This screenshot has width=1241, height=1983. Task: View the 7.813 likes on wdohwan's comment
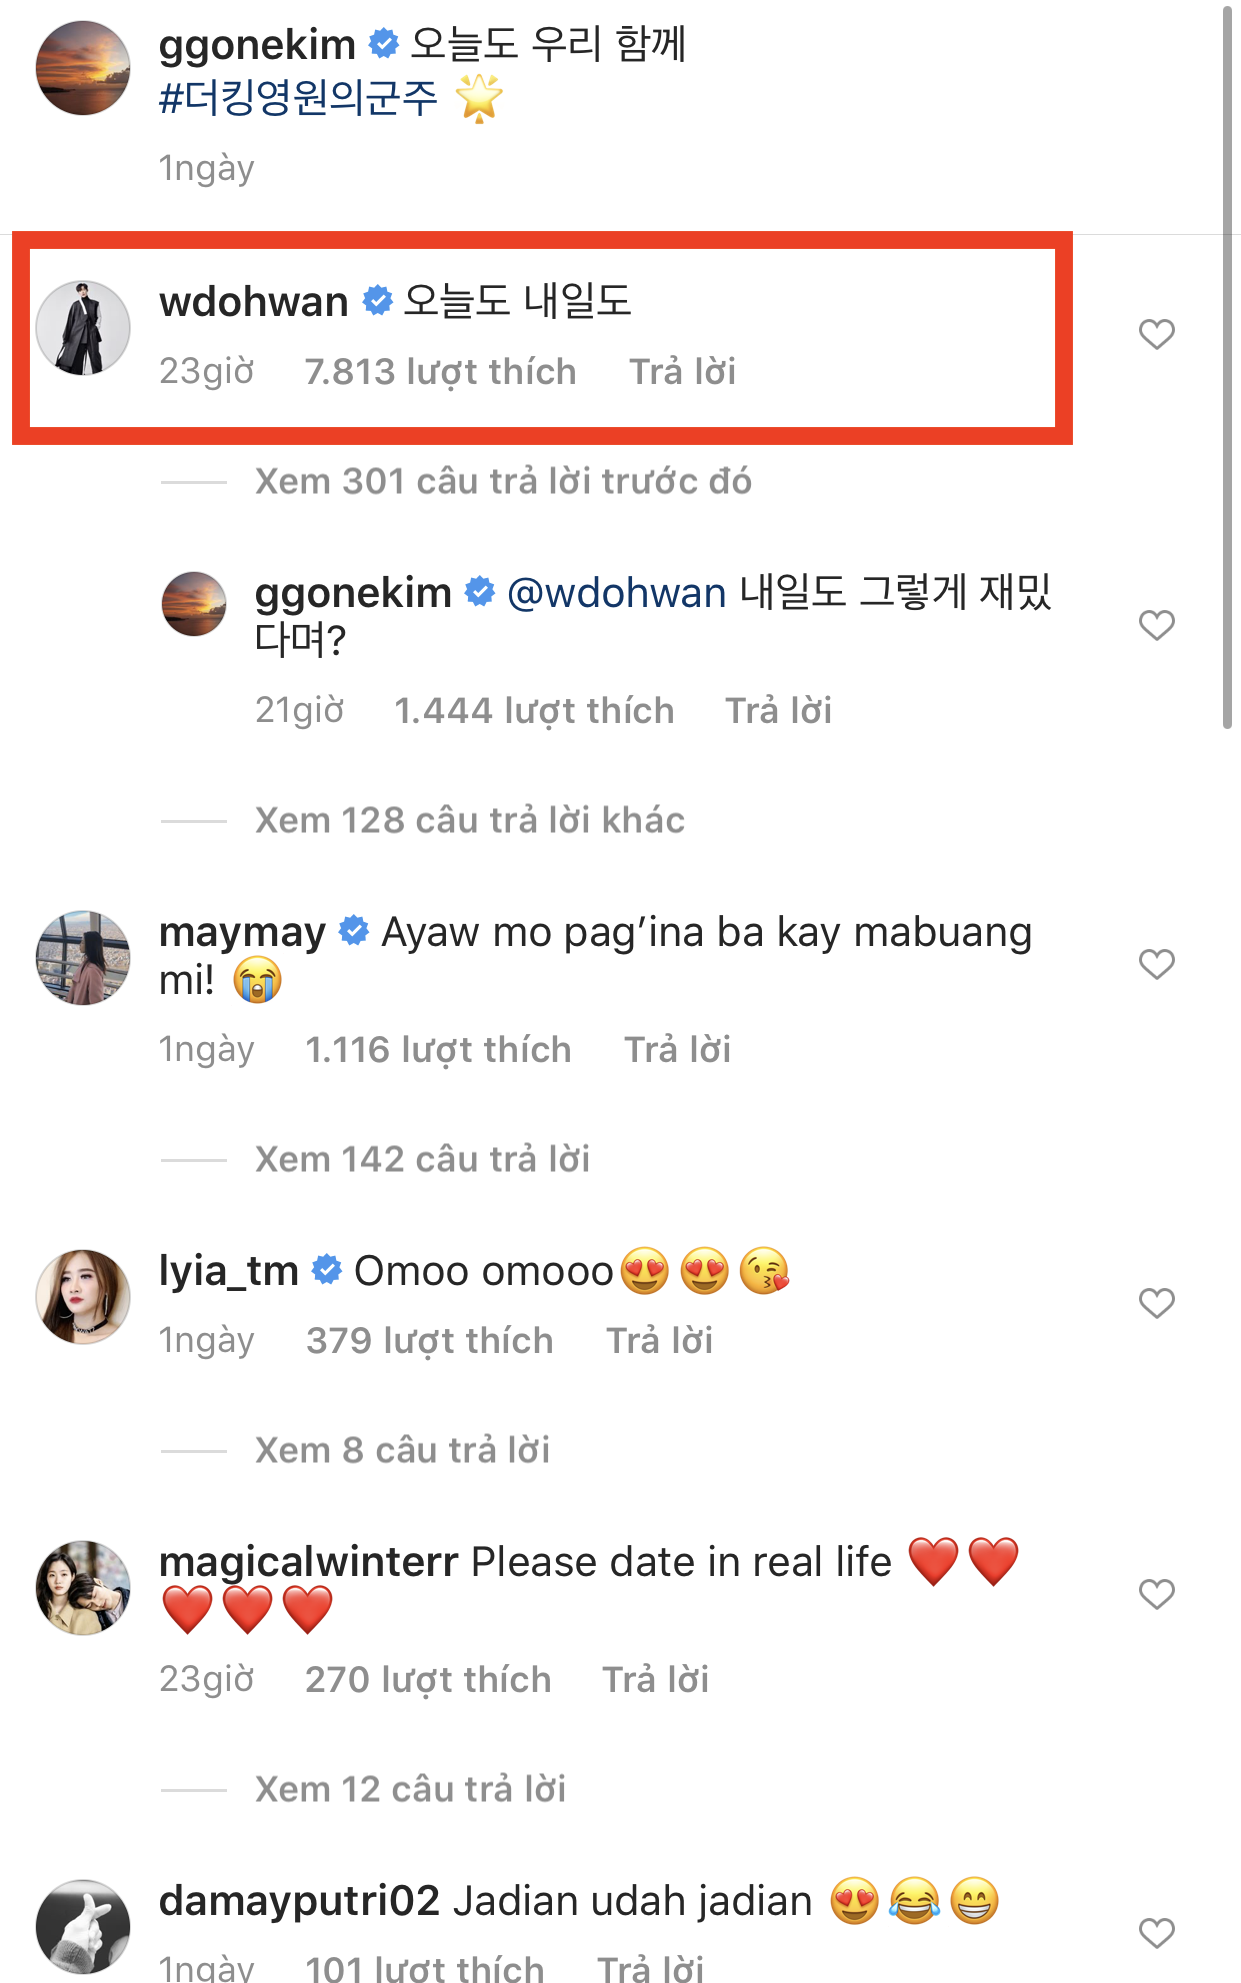coord(440,372)
